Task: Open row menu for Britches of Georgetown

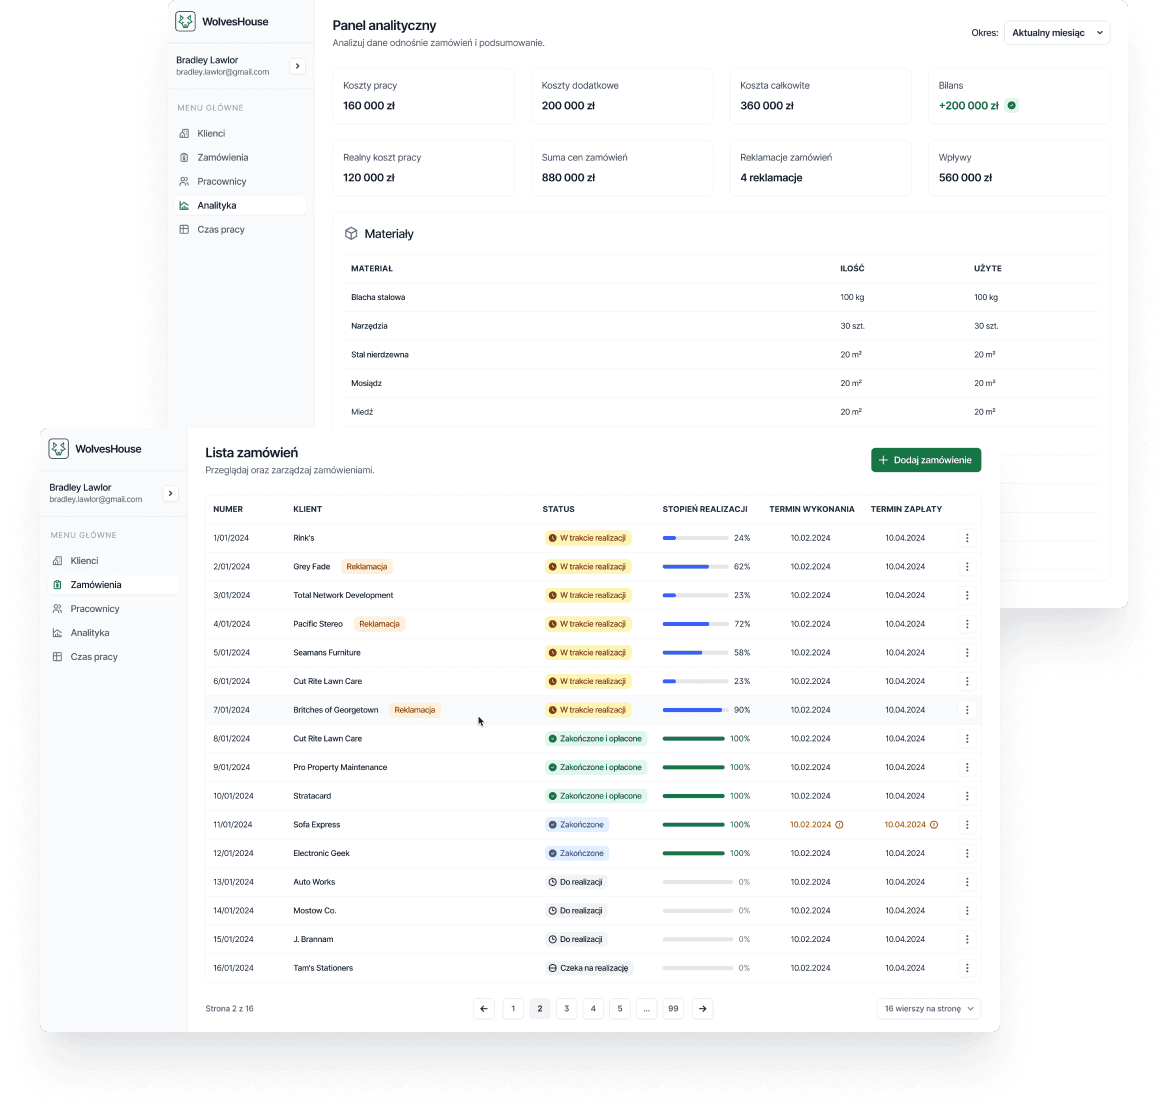Action: (967, 710)
